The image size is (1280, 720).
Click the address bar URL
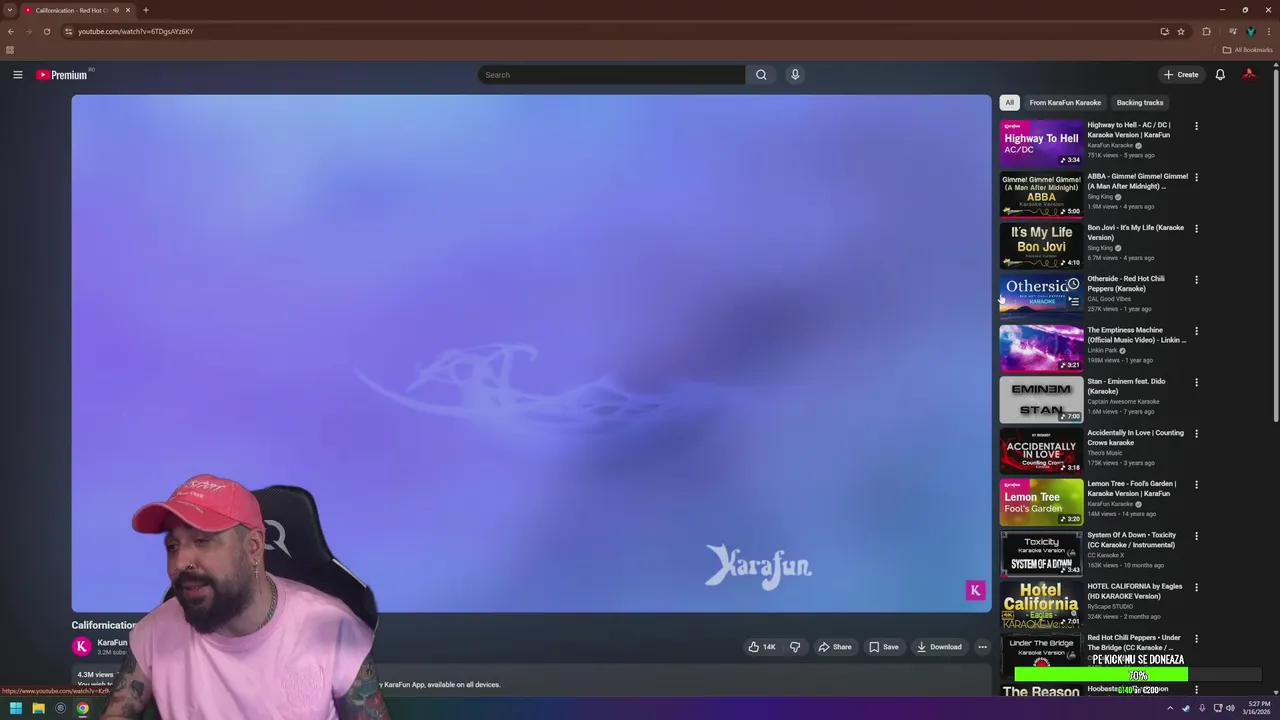[x=136, y=31]
